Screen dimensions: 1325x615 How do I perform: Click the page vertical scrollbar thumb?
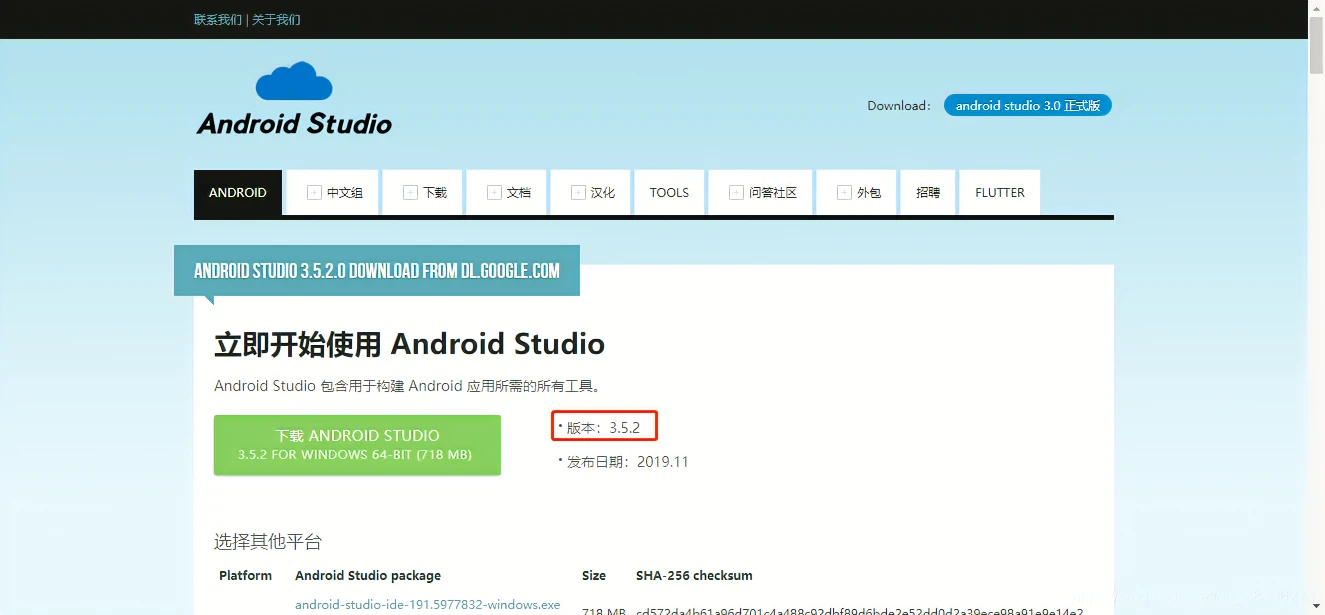(1316, 47)
